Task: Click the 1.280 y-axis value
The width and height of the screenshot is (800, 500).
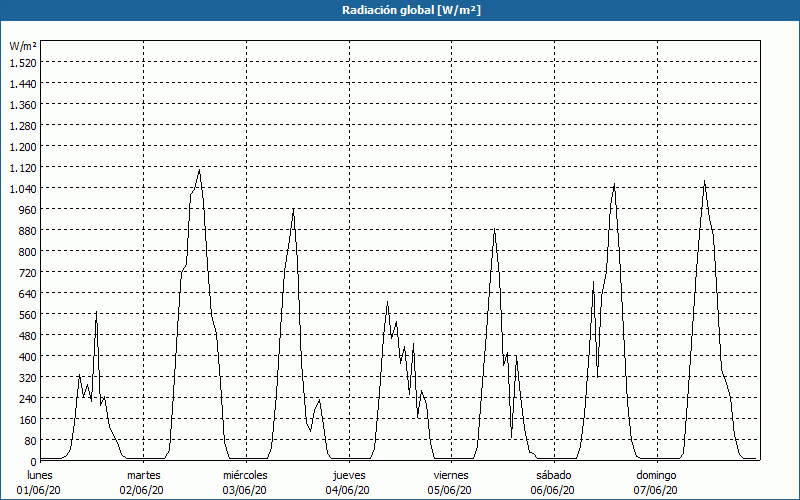Action: [x=23, y=126]
